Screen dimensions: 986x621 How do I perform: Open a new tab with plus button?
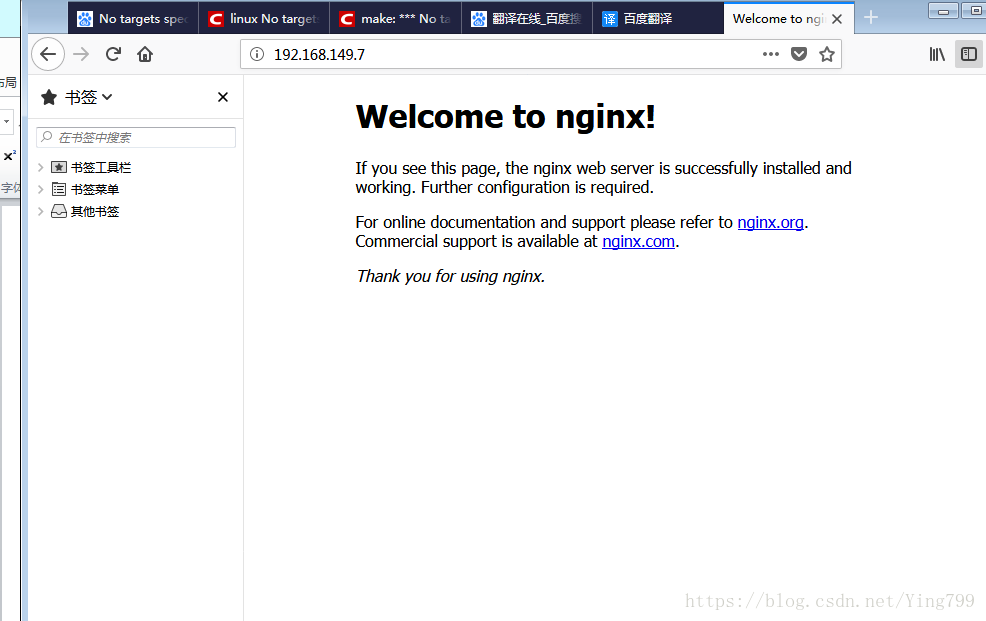(871, 18)
